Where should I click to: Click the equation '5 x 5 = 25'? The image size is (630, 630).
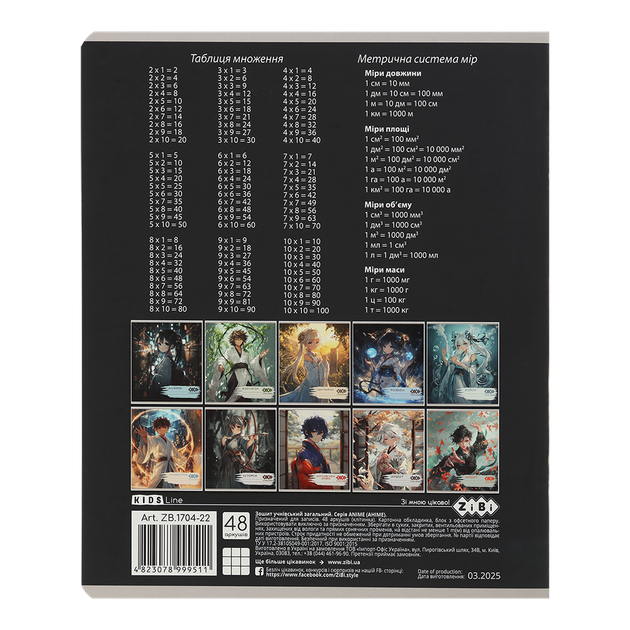(x=166, y=186)
